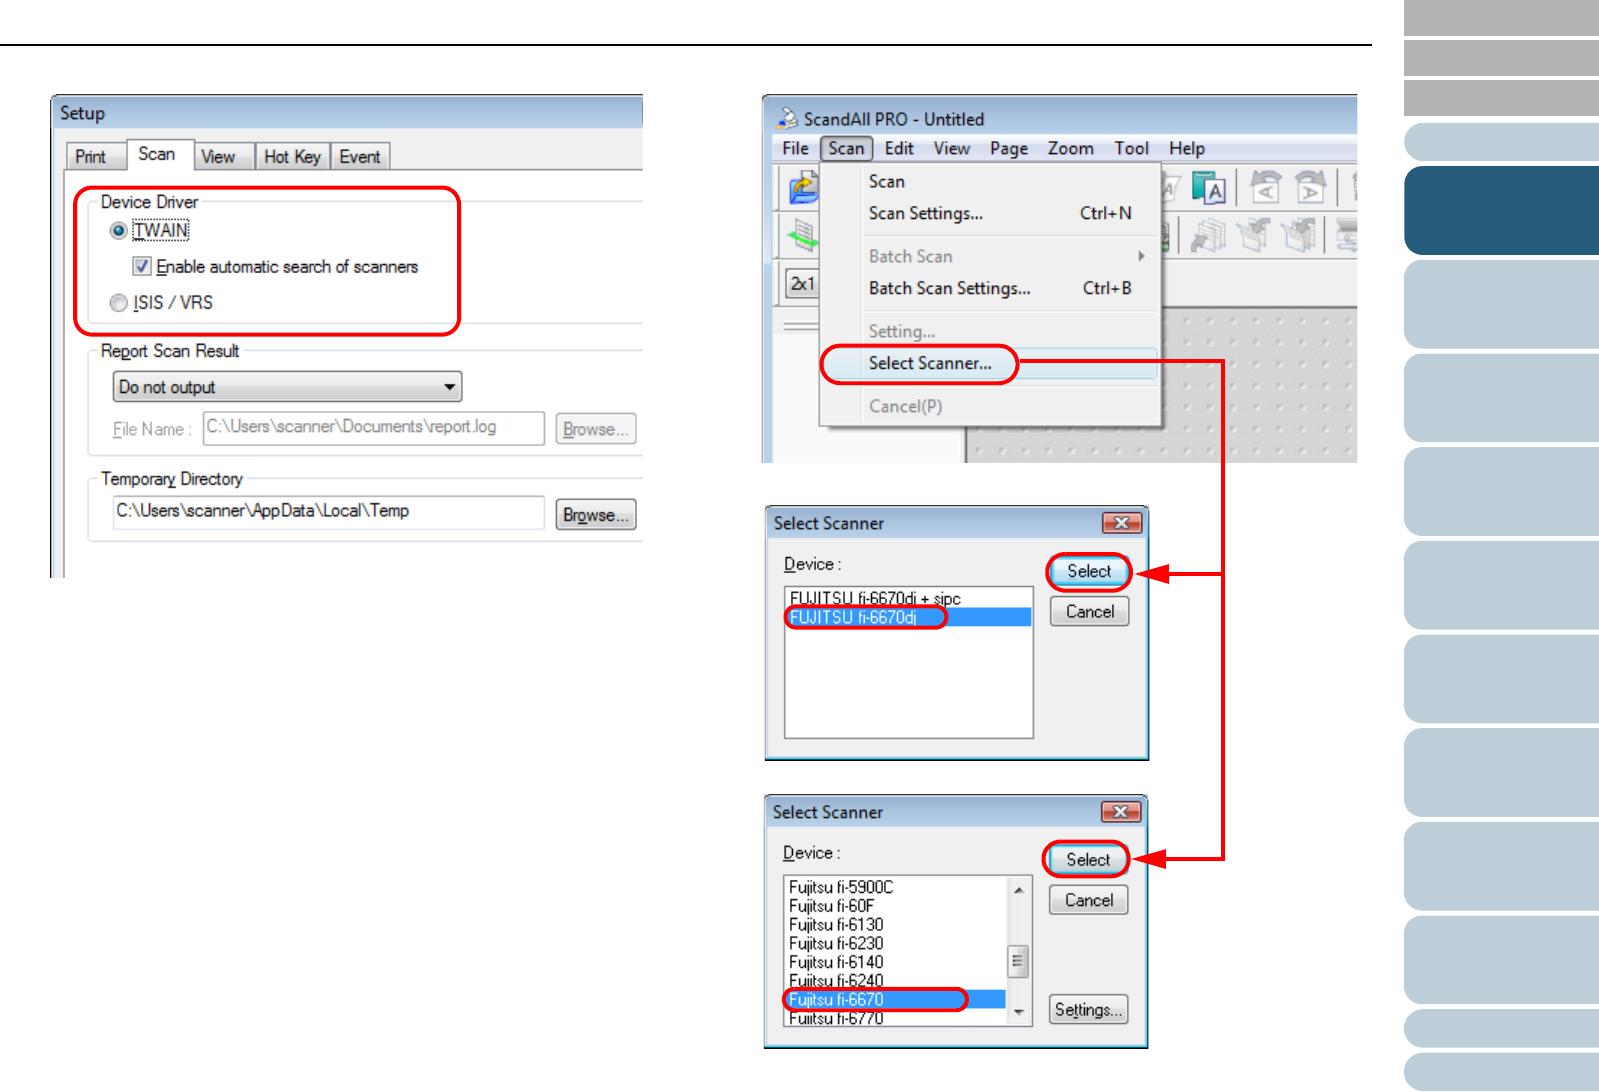Click the Temporary Directory path field
The image size is (1599, 1092).
tap(329, 511)
